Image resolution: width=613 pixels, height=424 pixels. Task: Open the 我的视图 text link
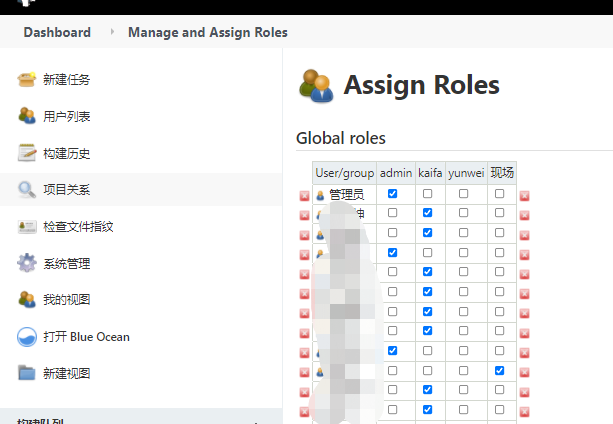point(66,299)
